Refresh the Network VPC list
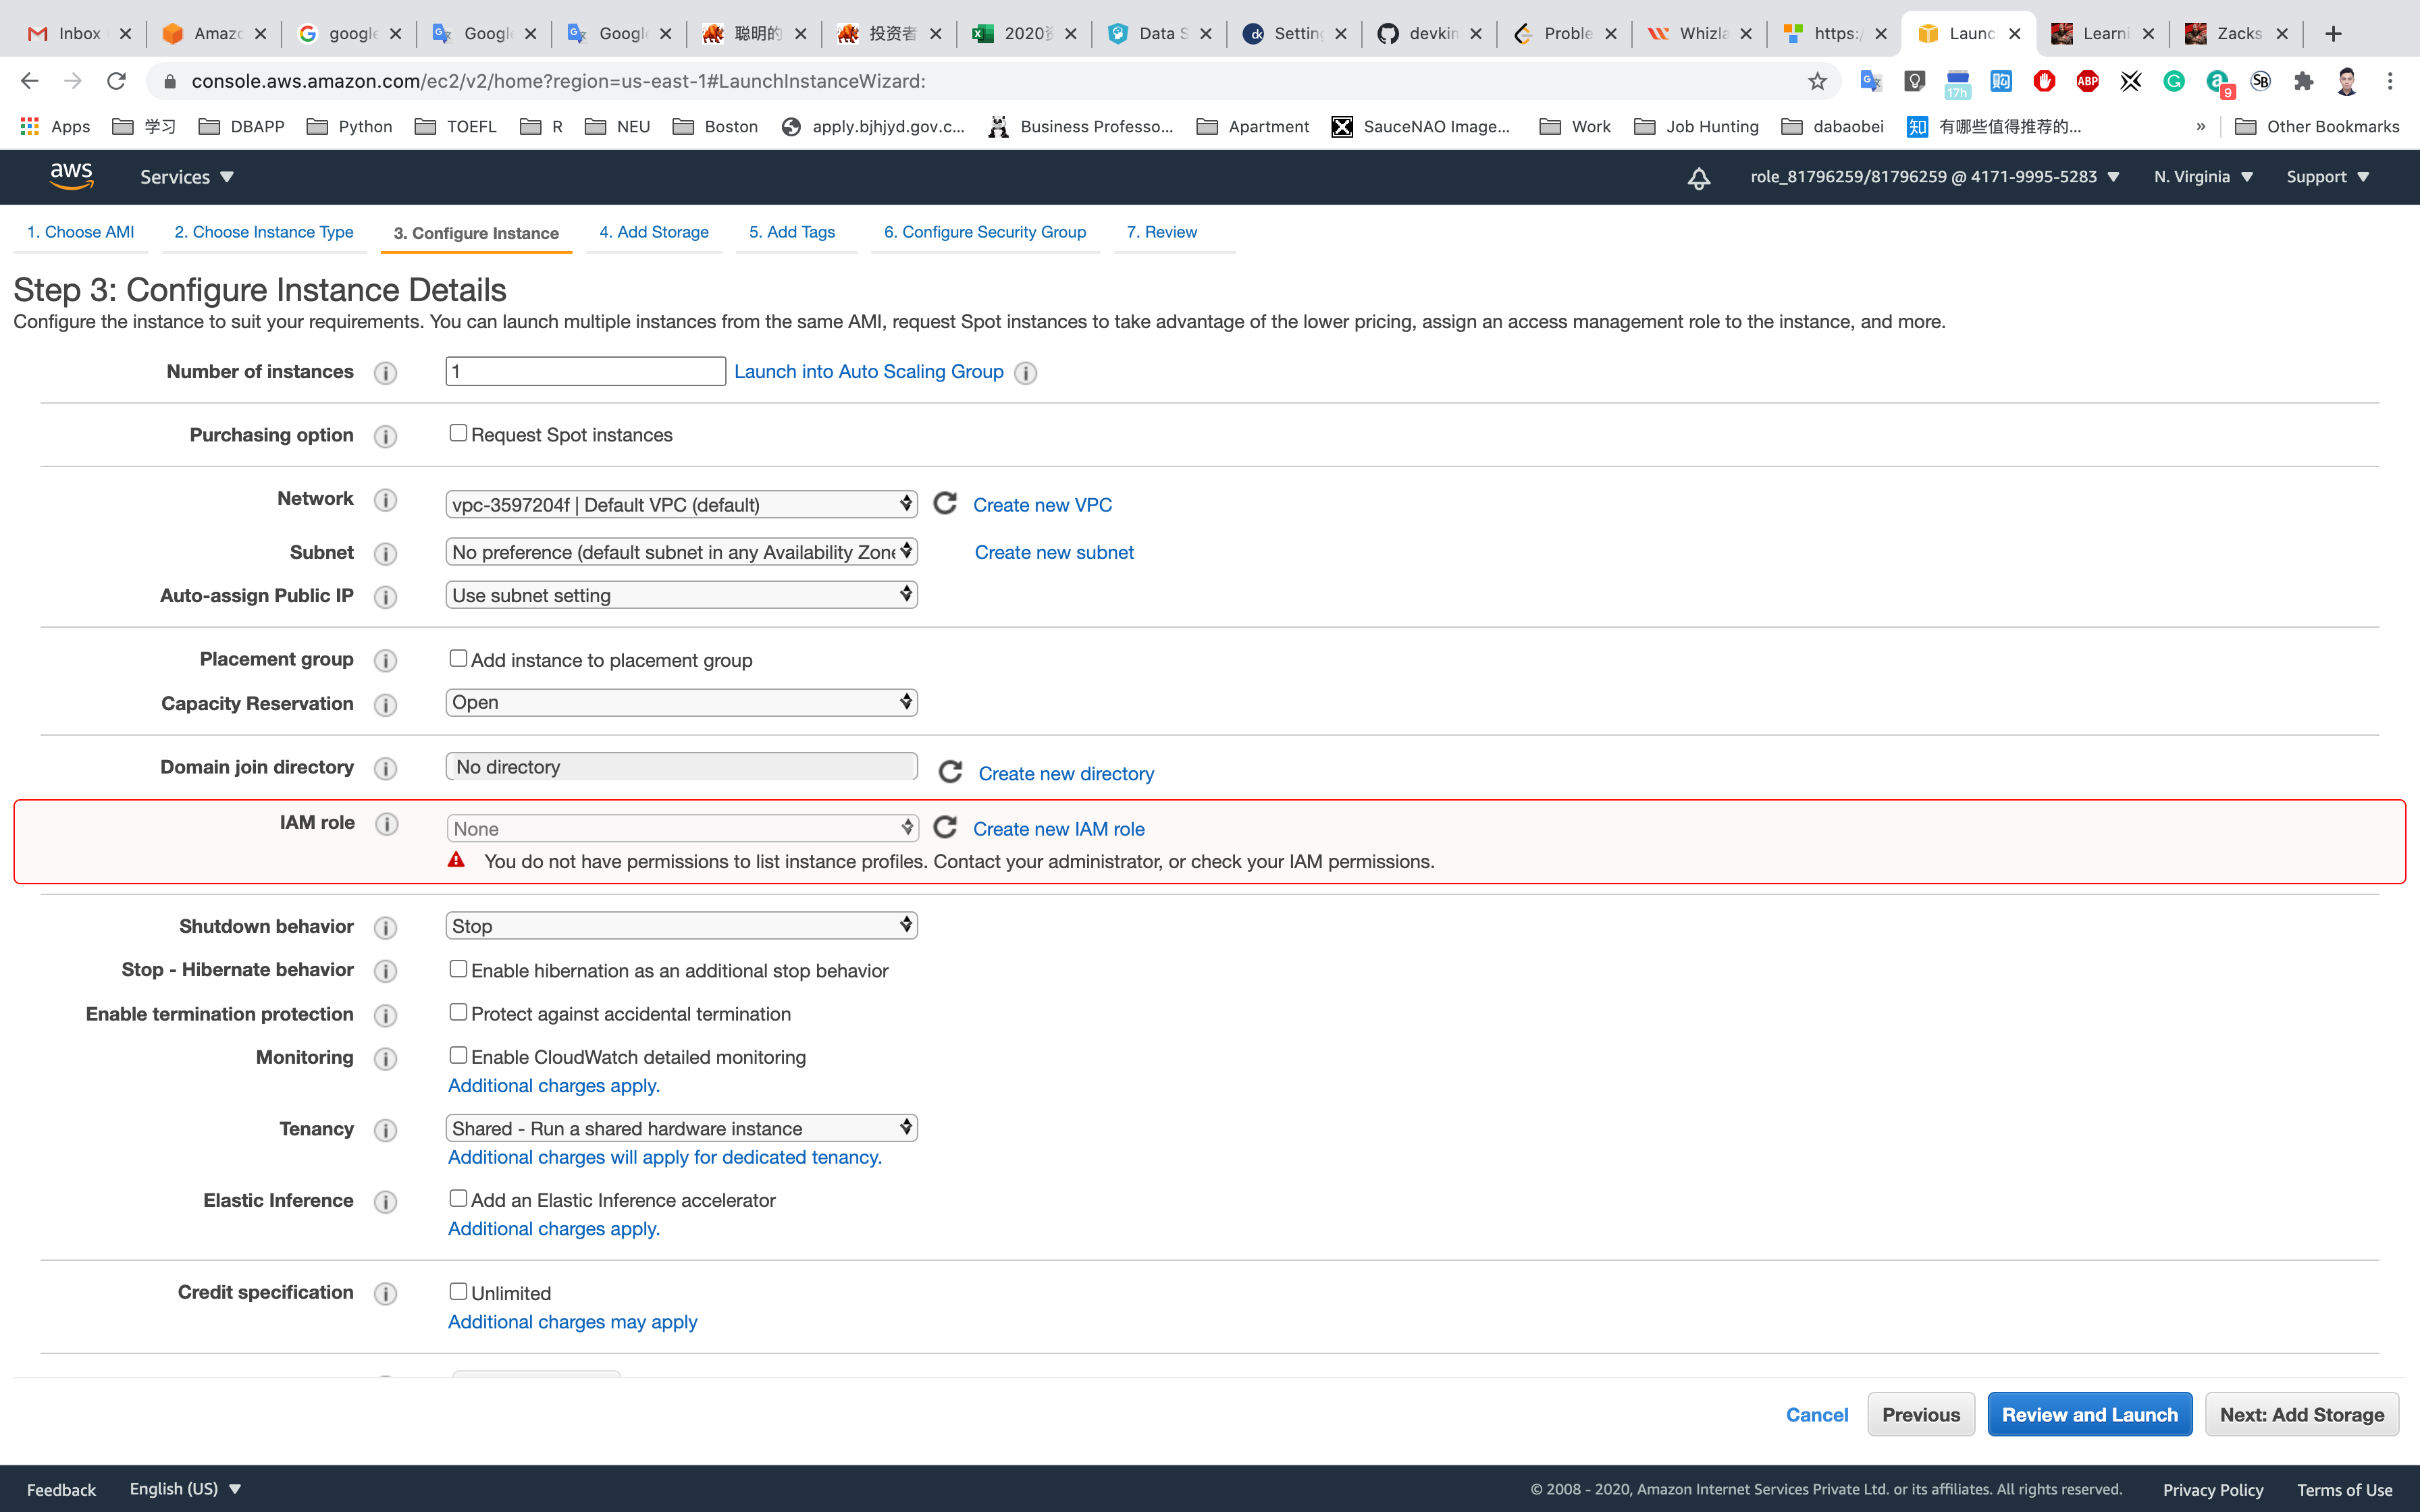This screenshot has height=1512, width=2420. point(945,503)
